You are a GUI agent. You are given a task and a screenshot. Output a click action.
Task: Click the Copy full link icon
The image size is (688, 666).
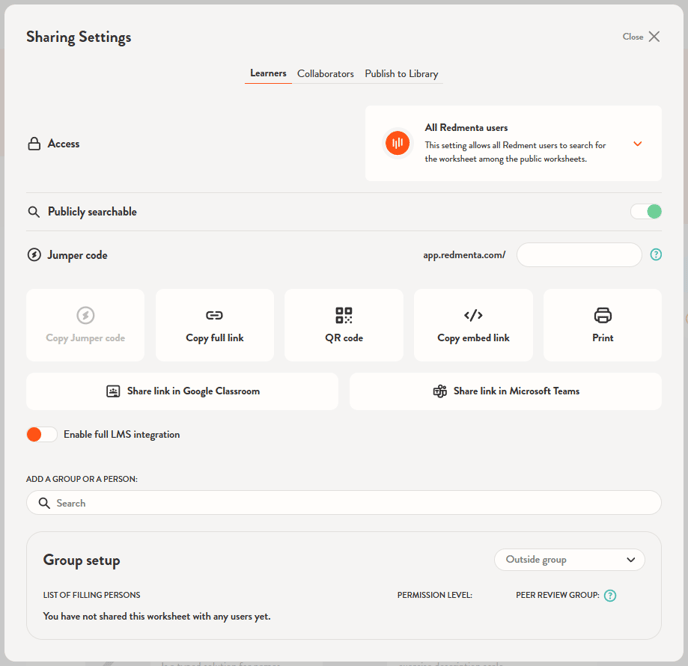pos(214,316)
